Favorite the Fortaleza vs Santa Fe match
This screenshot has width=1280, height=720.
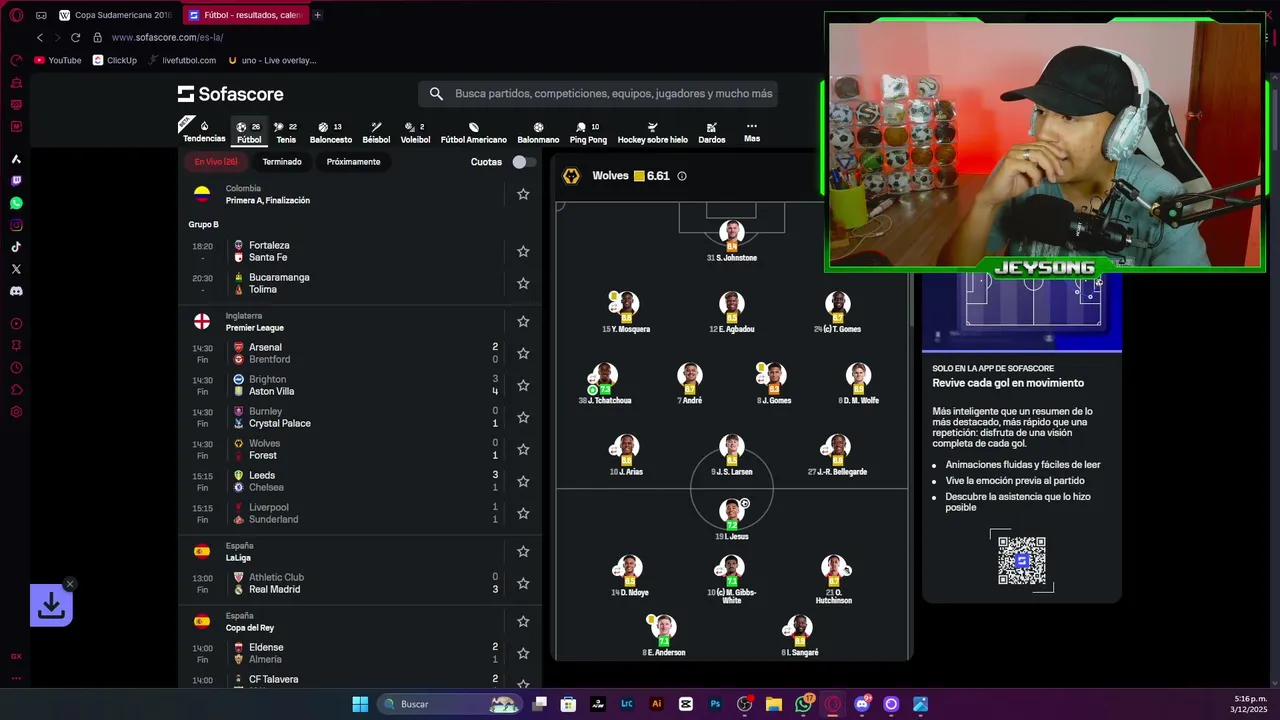click(x=523, y=251)
